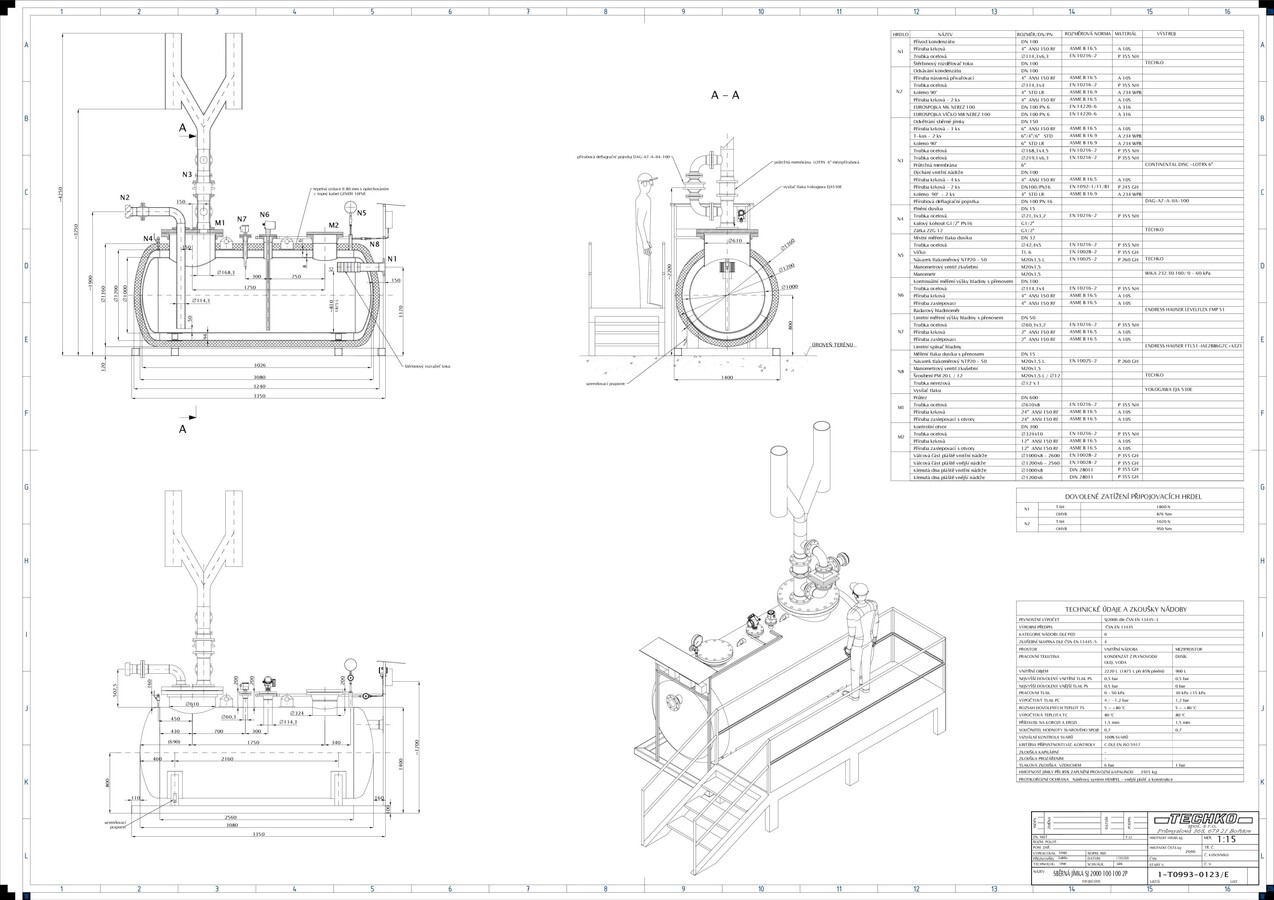Click the N6 nozzle label on the tank
Image resolution: width=1274 pixels, height=900 pixels.
(x=265, y=215)
